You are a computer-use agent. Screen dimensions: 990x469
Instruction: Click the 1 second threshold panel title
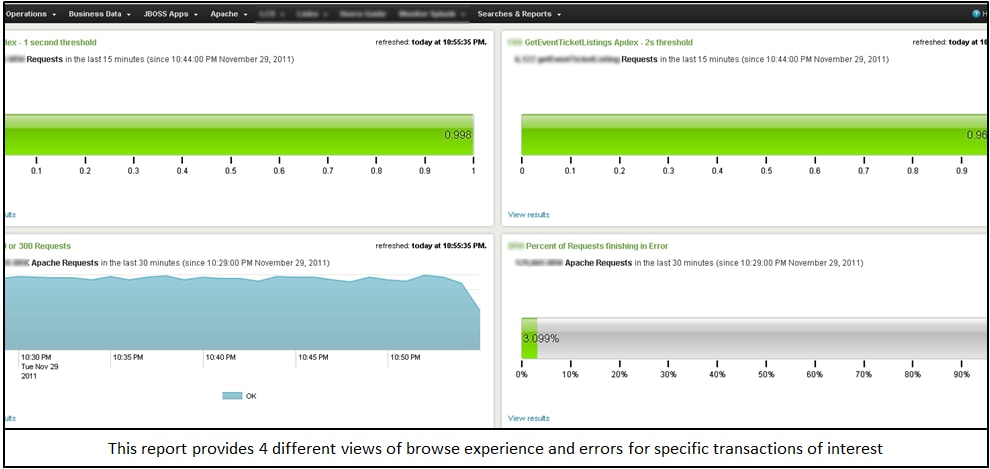pyautogui.click(x=50, y=43)
